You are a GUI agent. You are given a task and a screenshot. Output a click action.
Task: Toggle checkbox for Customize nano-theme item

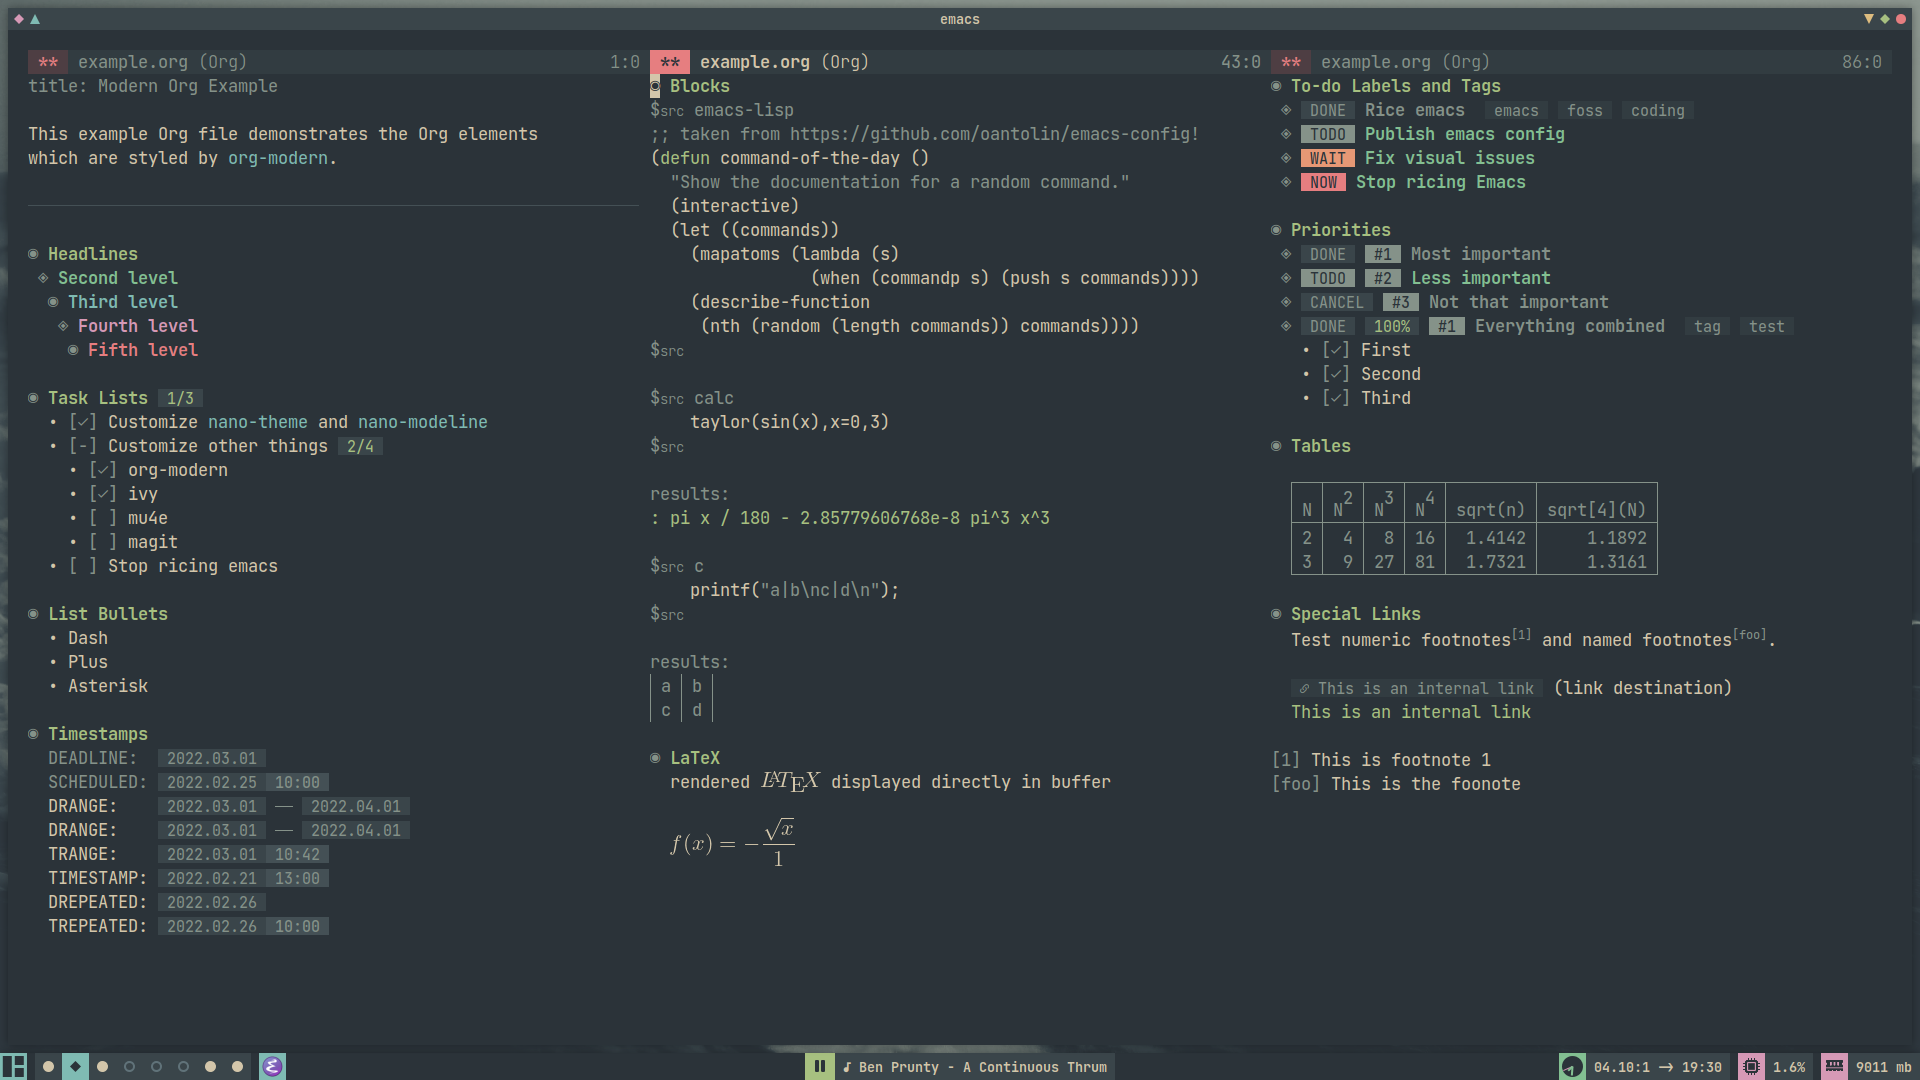[83, 422]
